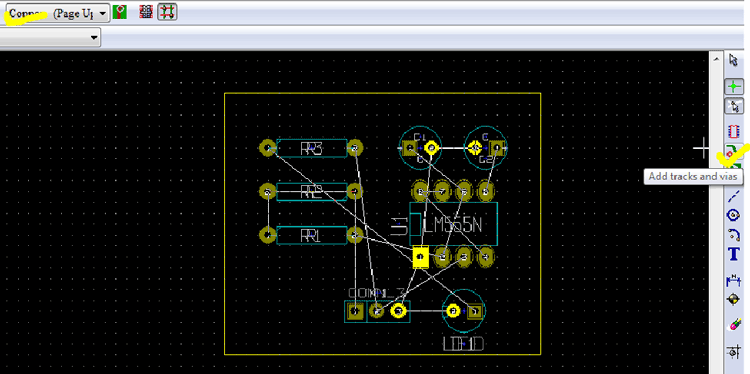Screen dimensions: 750x374
Task: Click the R3 resistor body
Action: pos(311,148)
